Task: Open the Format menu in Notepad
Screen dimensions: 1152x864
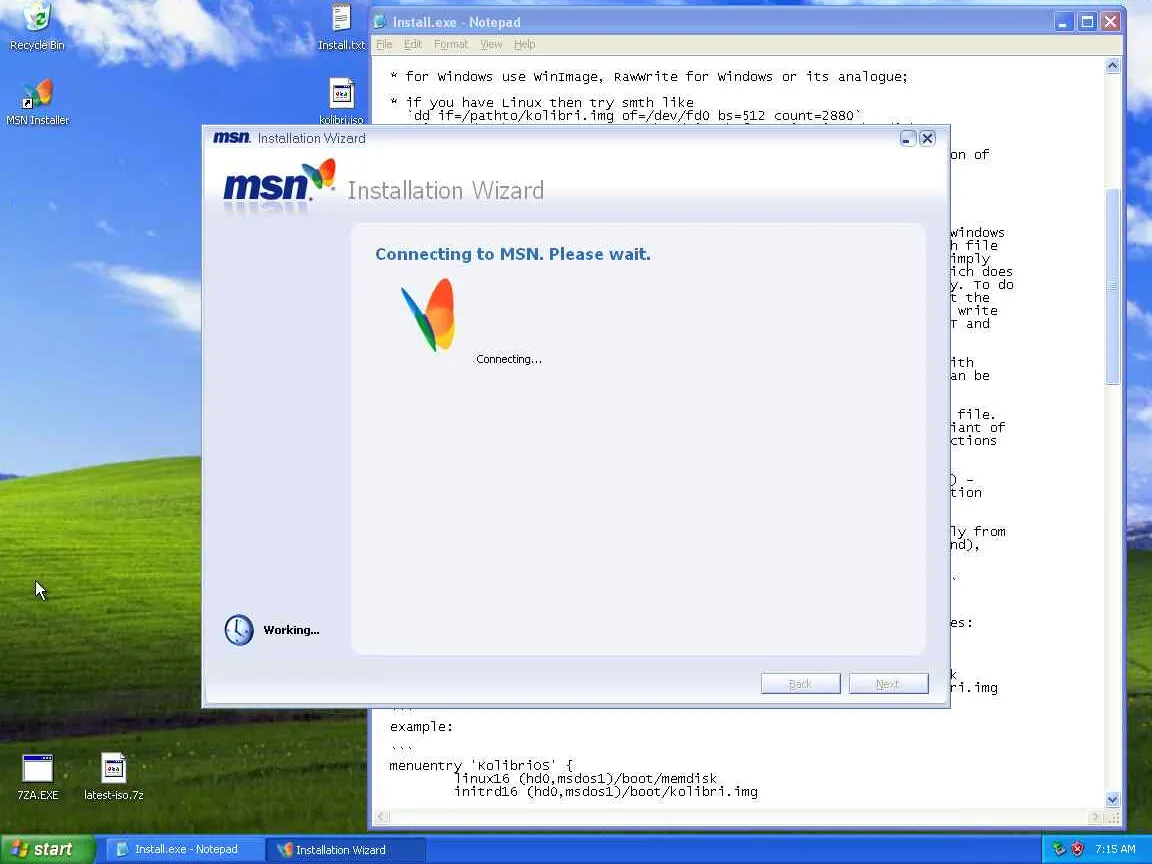Action: coord(450,44)
